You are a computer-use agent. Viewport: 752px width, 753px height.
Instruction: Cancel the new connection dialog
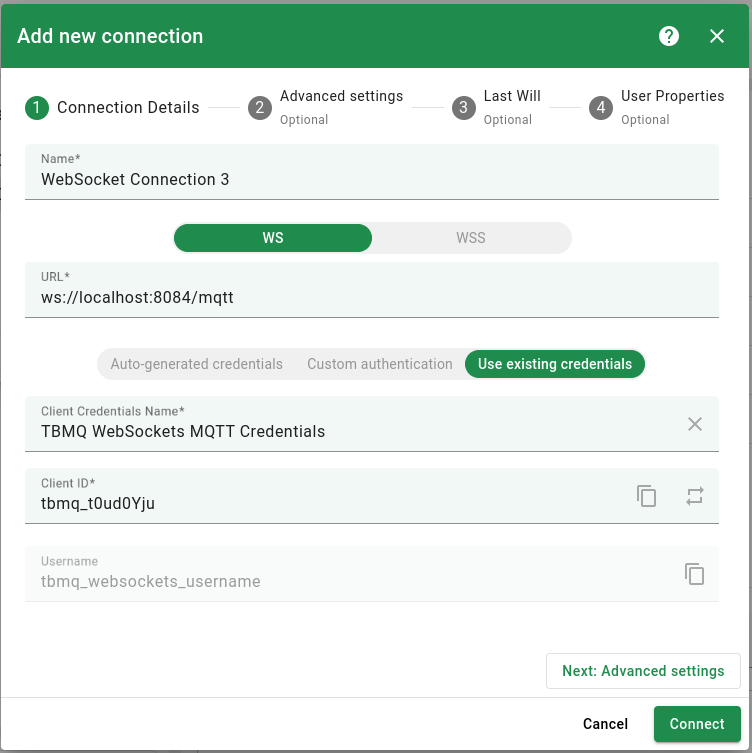[605, 724]
